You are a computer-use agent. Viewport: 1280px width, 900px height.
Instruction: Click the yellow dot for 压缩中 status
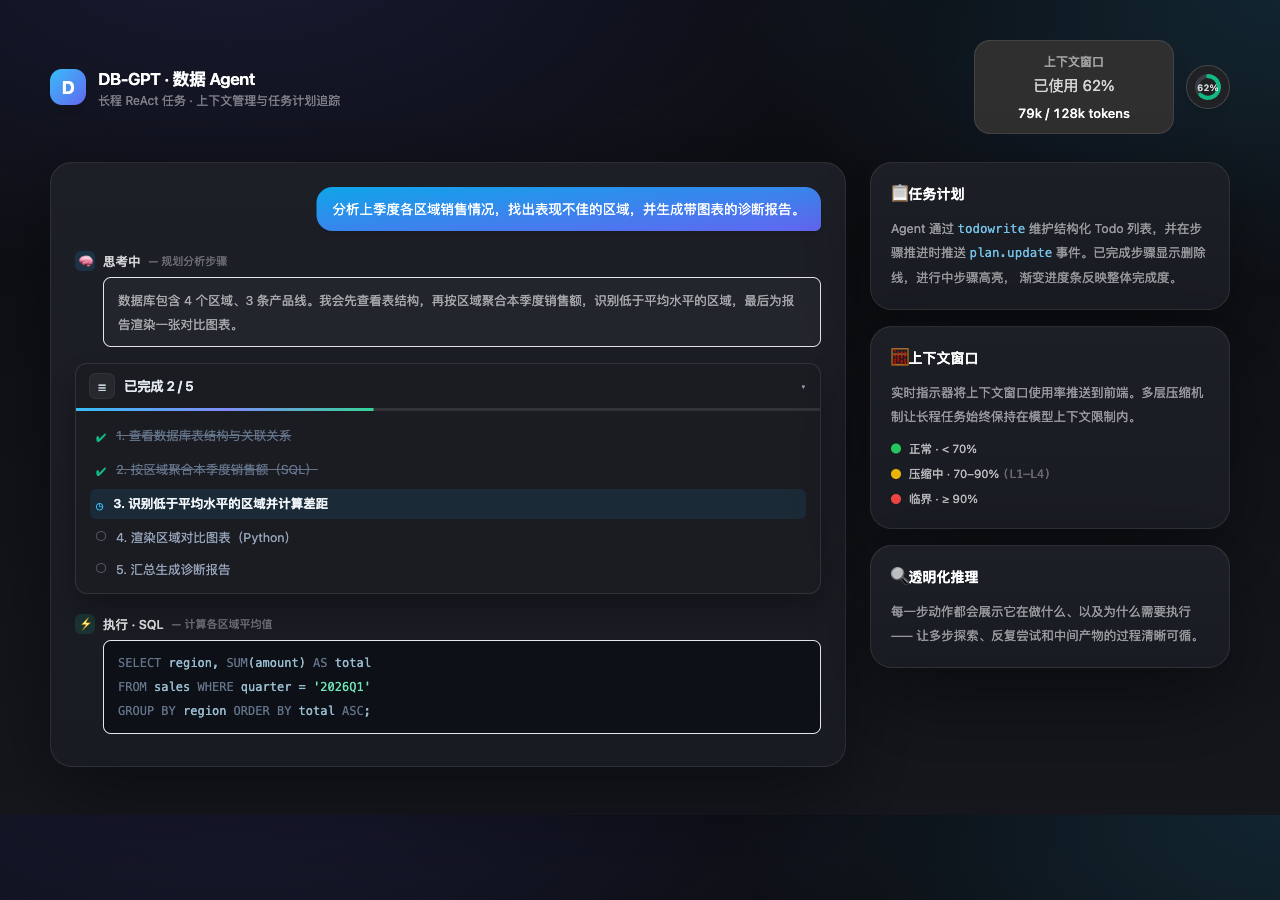pos(896,474)
